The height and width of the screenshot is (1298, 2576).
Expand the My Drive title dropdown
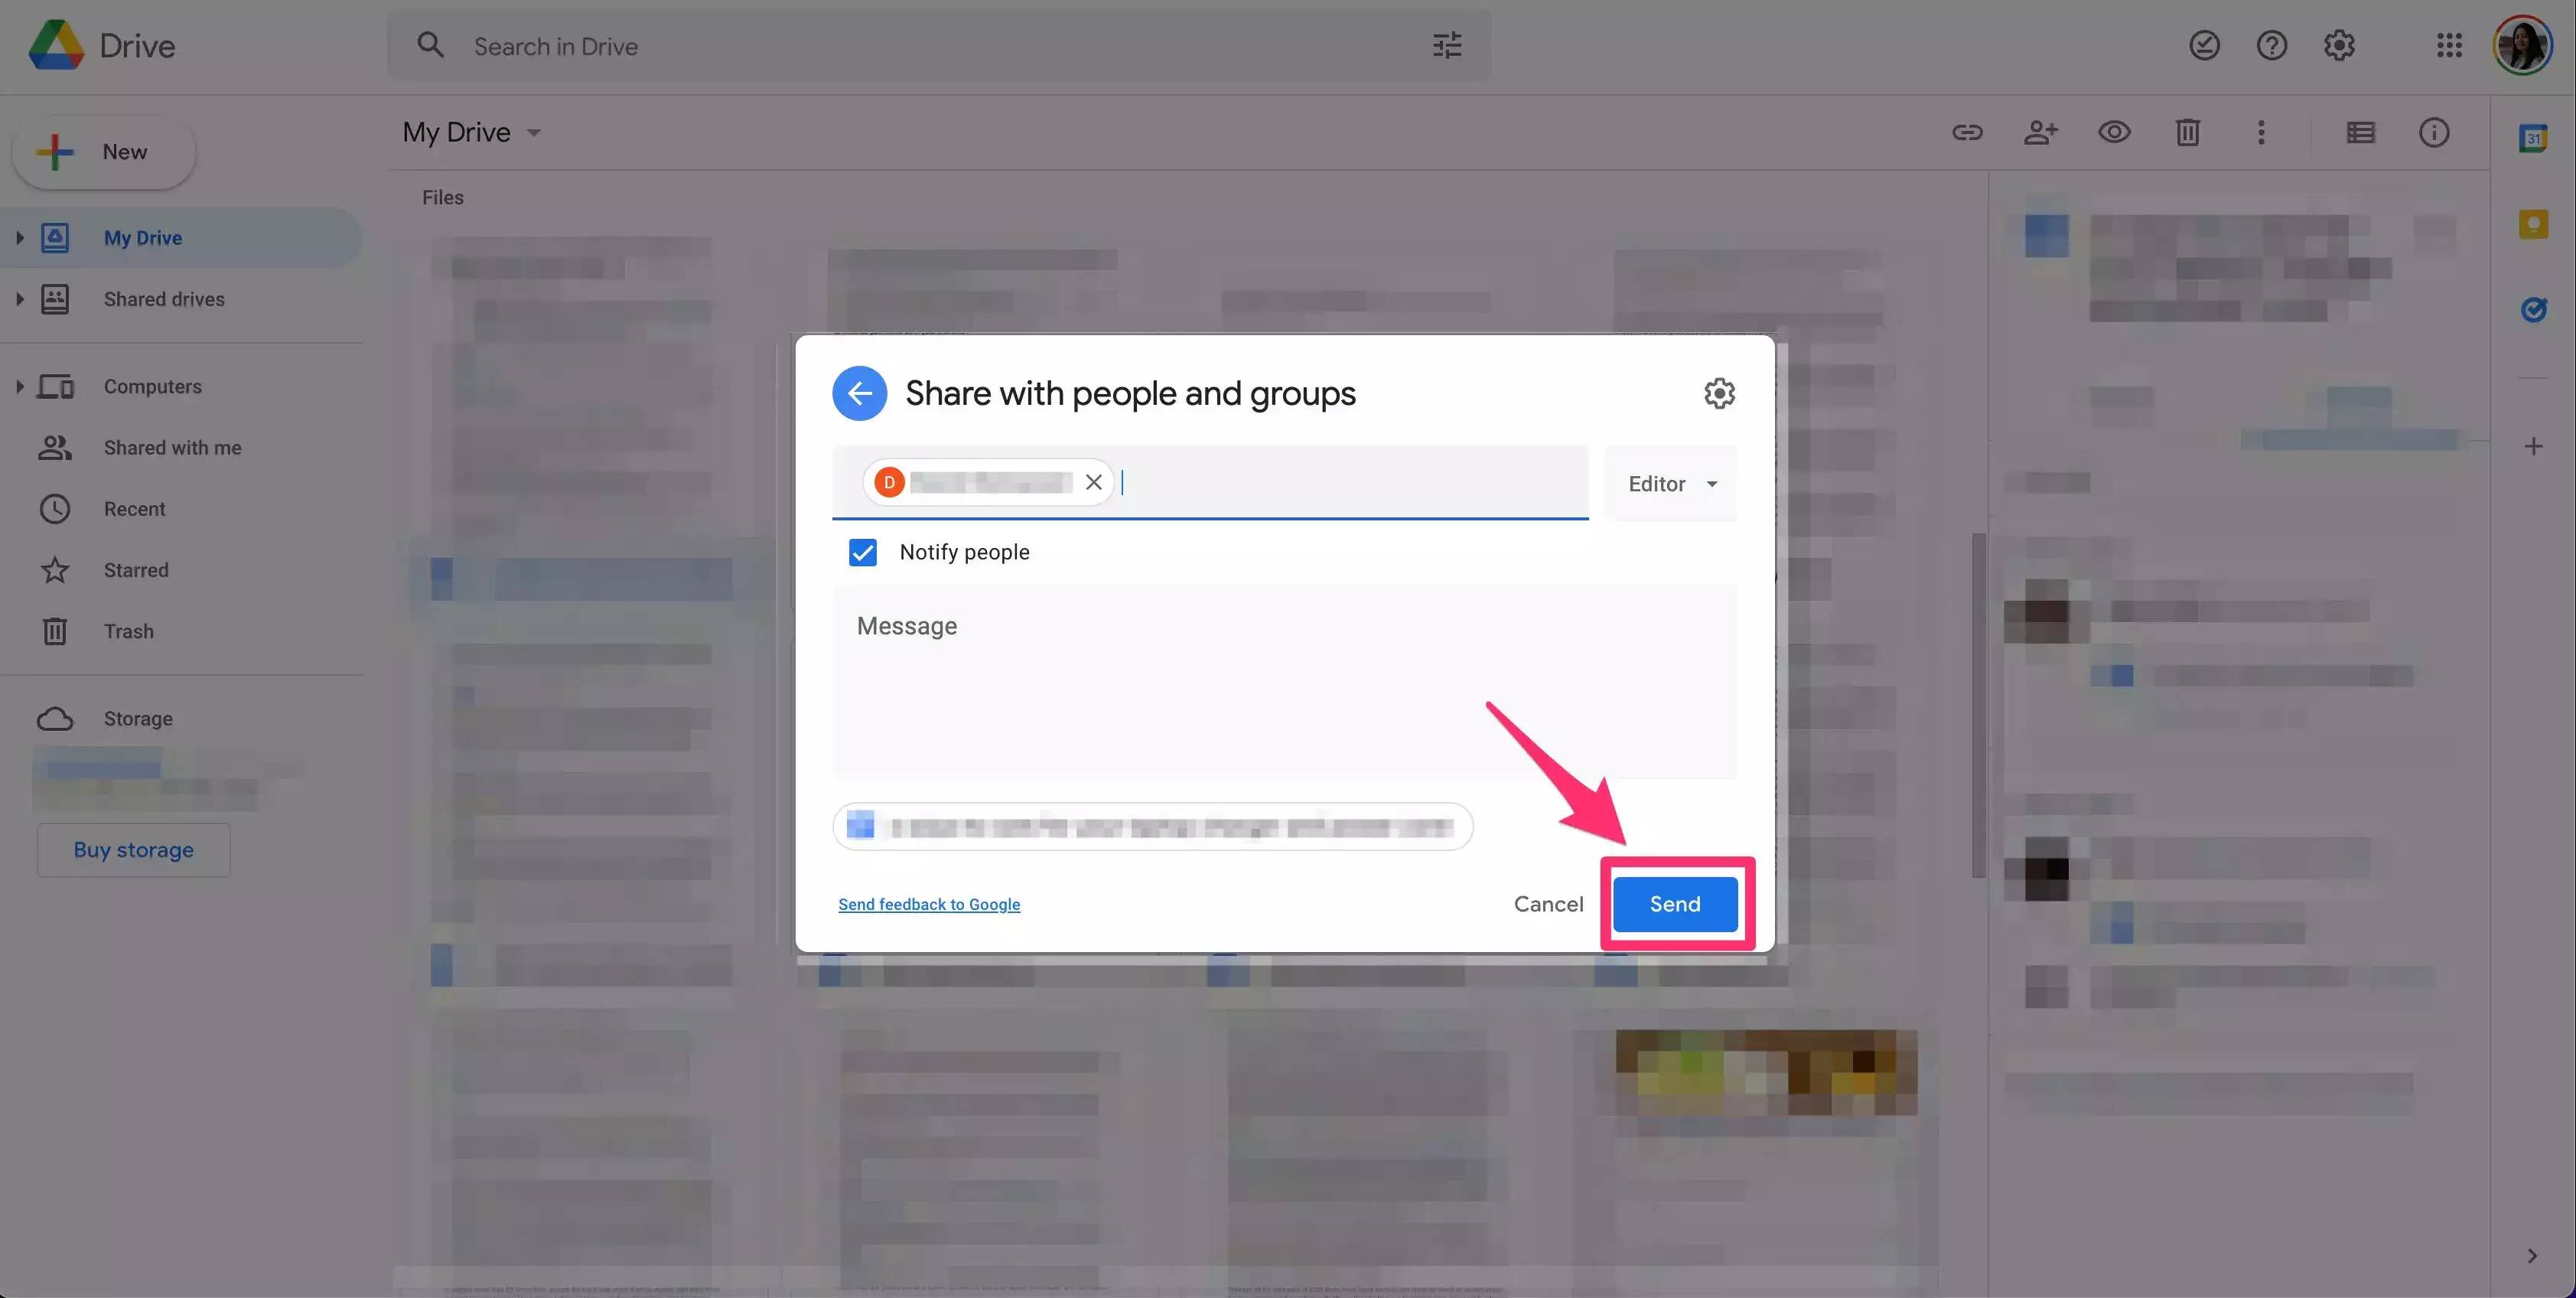point(534,133)
